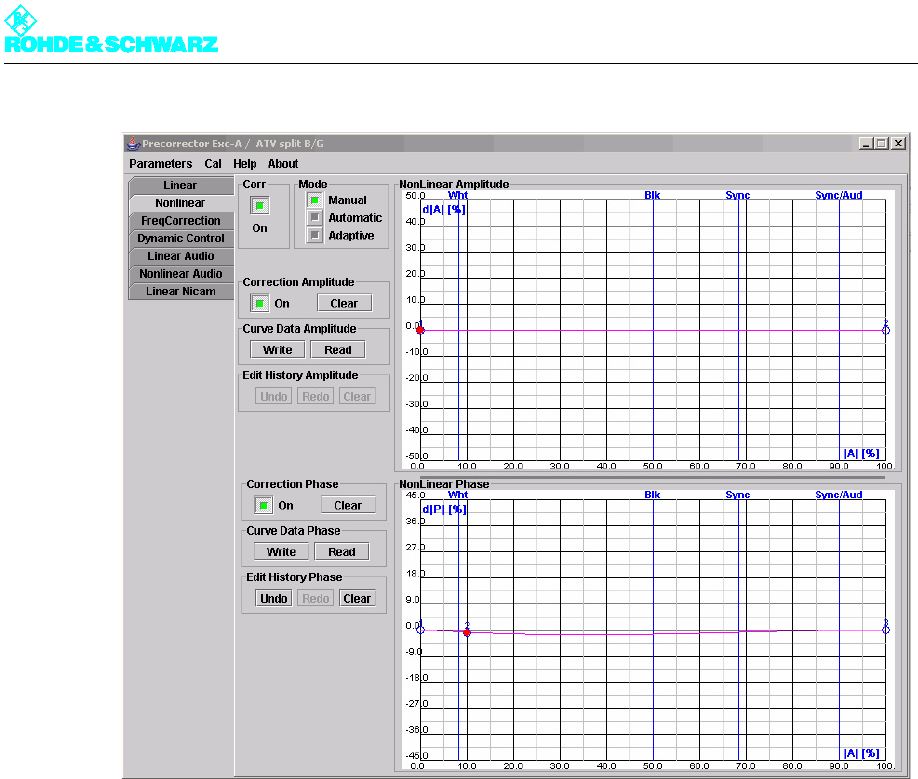Select Adaptive mode

[x=315, y=236]
